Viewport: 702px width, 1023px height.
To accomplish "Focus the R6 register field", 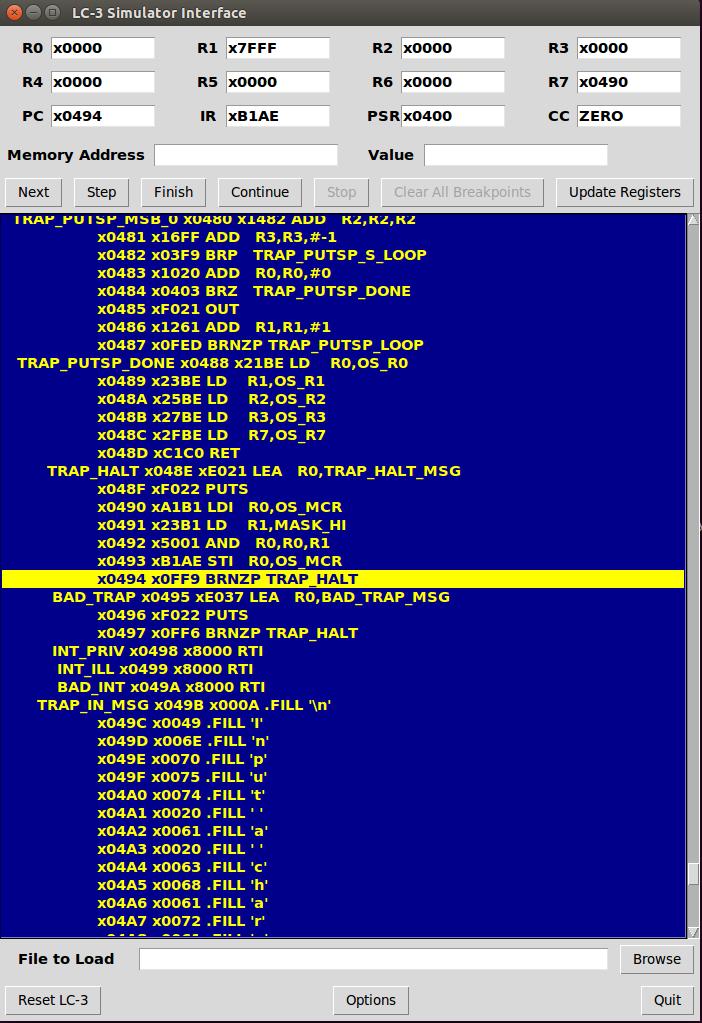I will coord(452,82).
